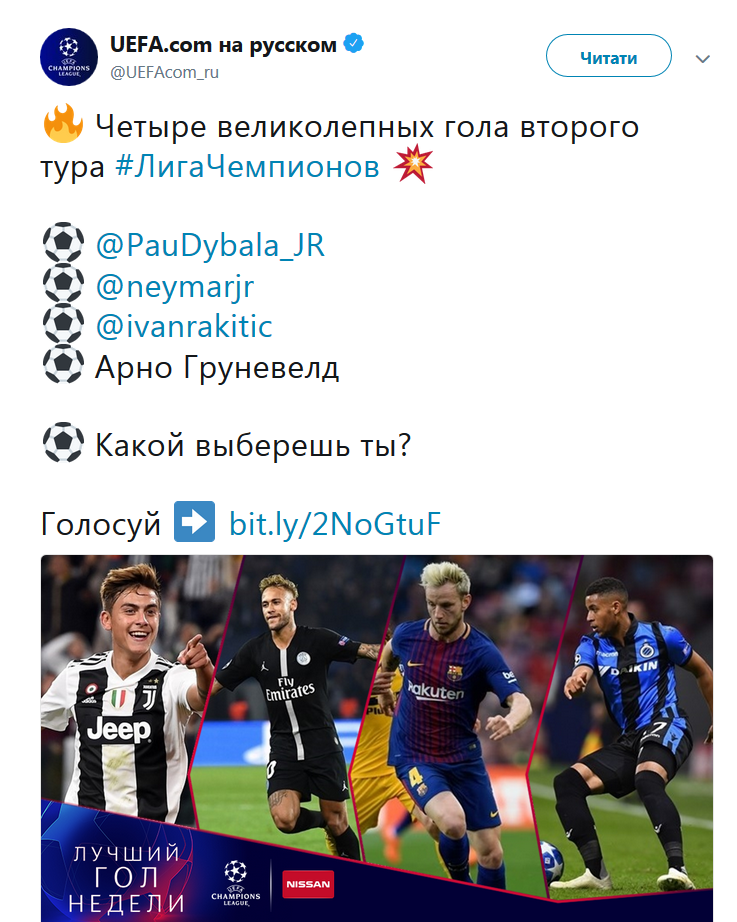Open the @PauDybala_JR mention
737x922 pixels.
210,245
